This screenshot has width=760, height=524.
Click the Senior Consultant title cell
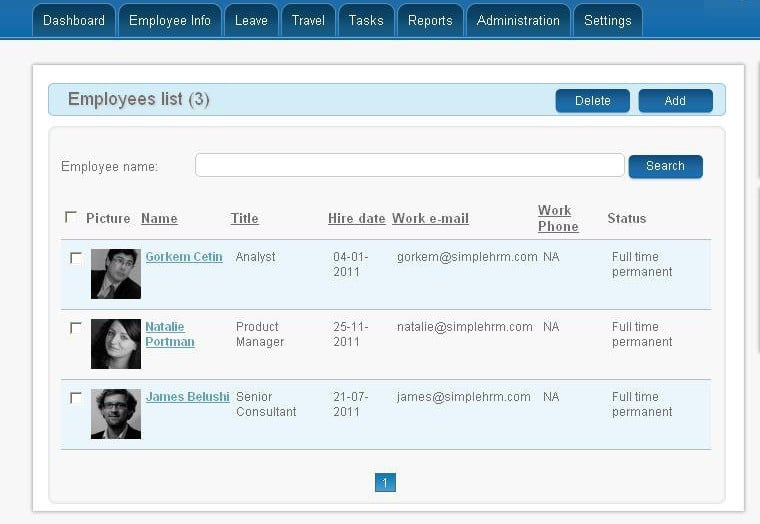(x=266, y=404)
